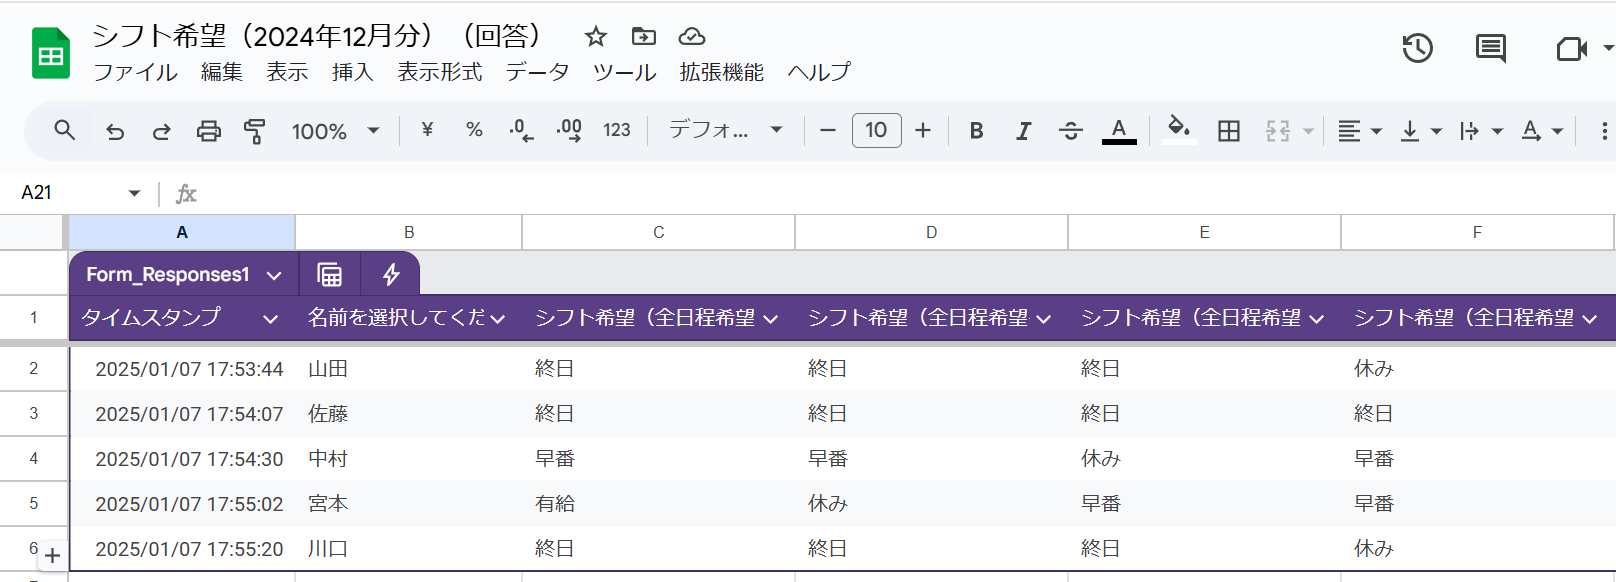The height and width of the screenshot is (582, 1616).
Task: Decrease the font size with minus button
Action: (x=828, y=130)
